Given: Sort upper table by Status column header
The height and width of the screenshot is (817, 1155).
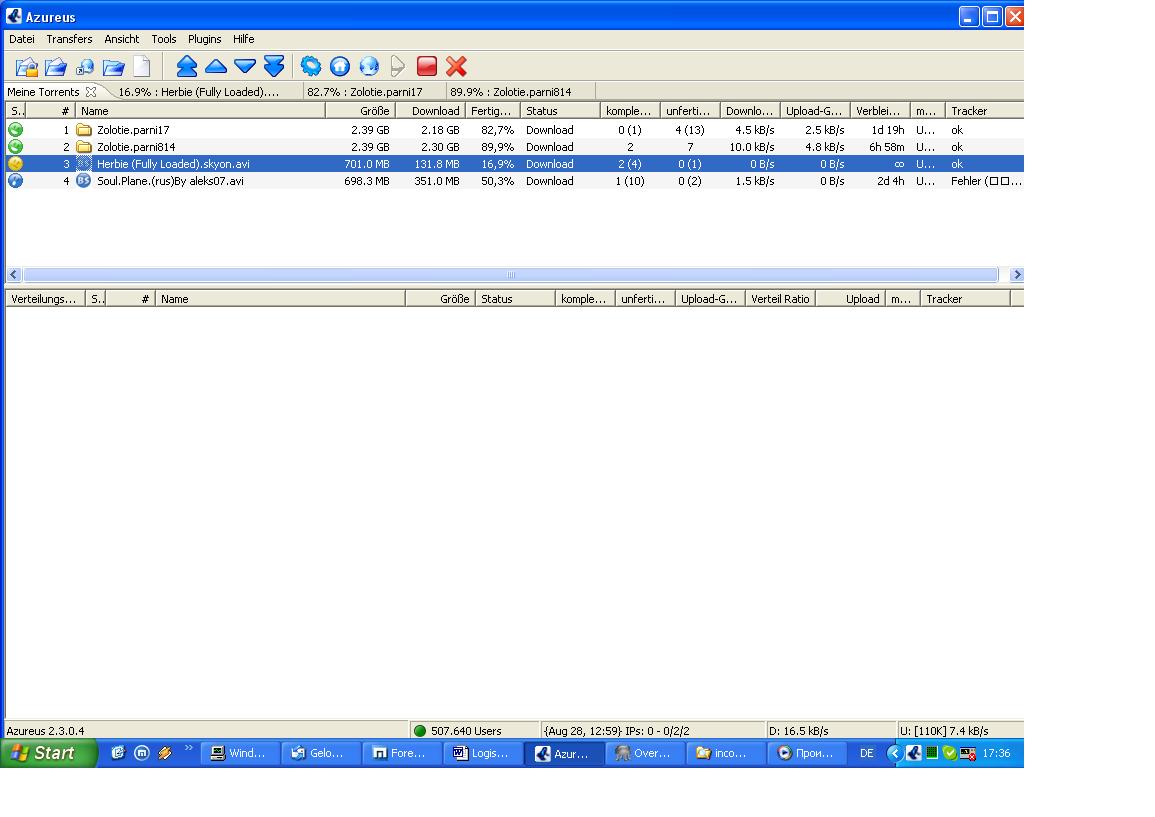Looking at the screenshot, I should 560,111.
